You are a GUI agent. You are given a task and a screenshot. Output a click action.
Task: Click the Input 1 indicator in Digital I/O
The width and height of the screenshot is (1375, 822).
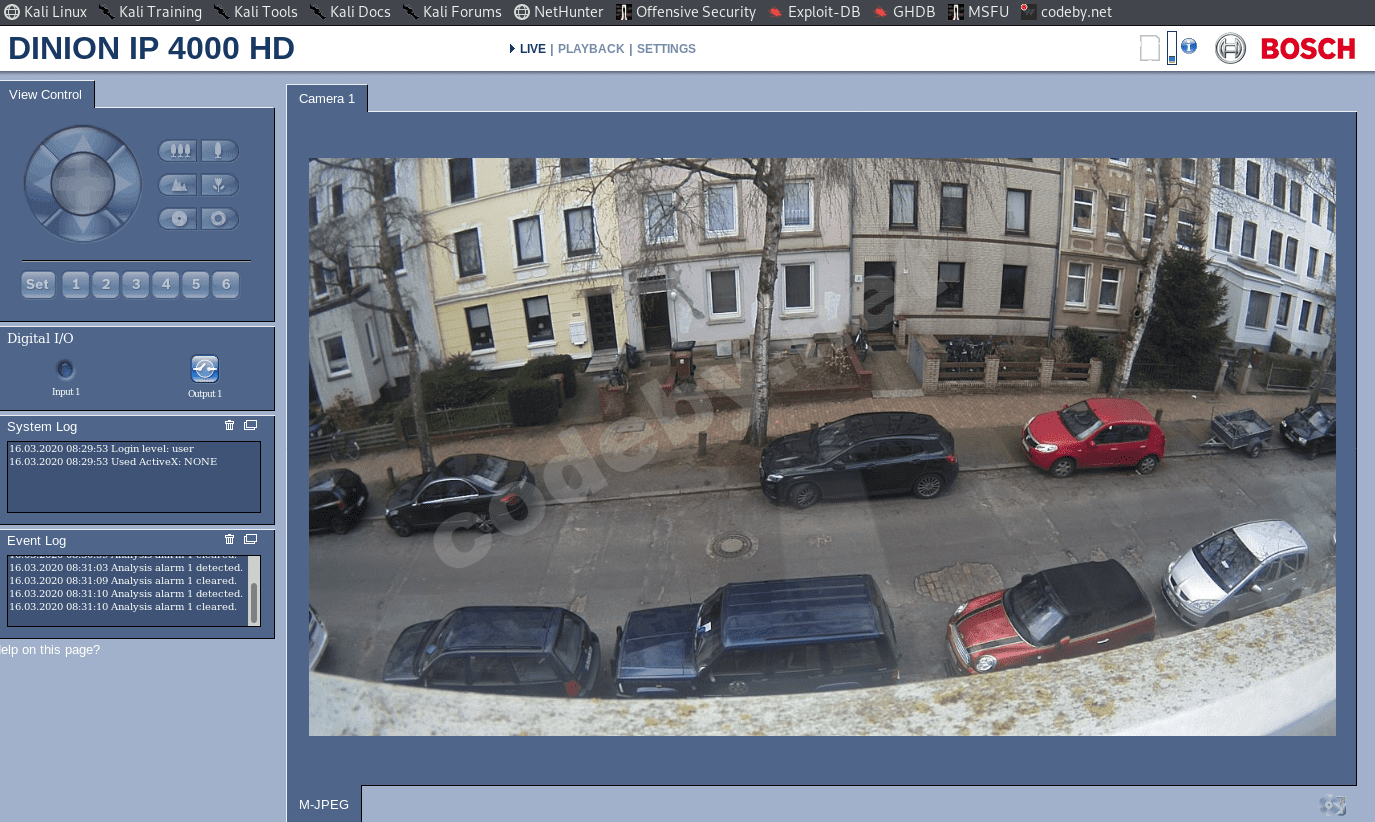65,369
